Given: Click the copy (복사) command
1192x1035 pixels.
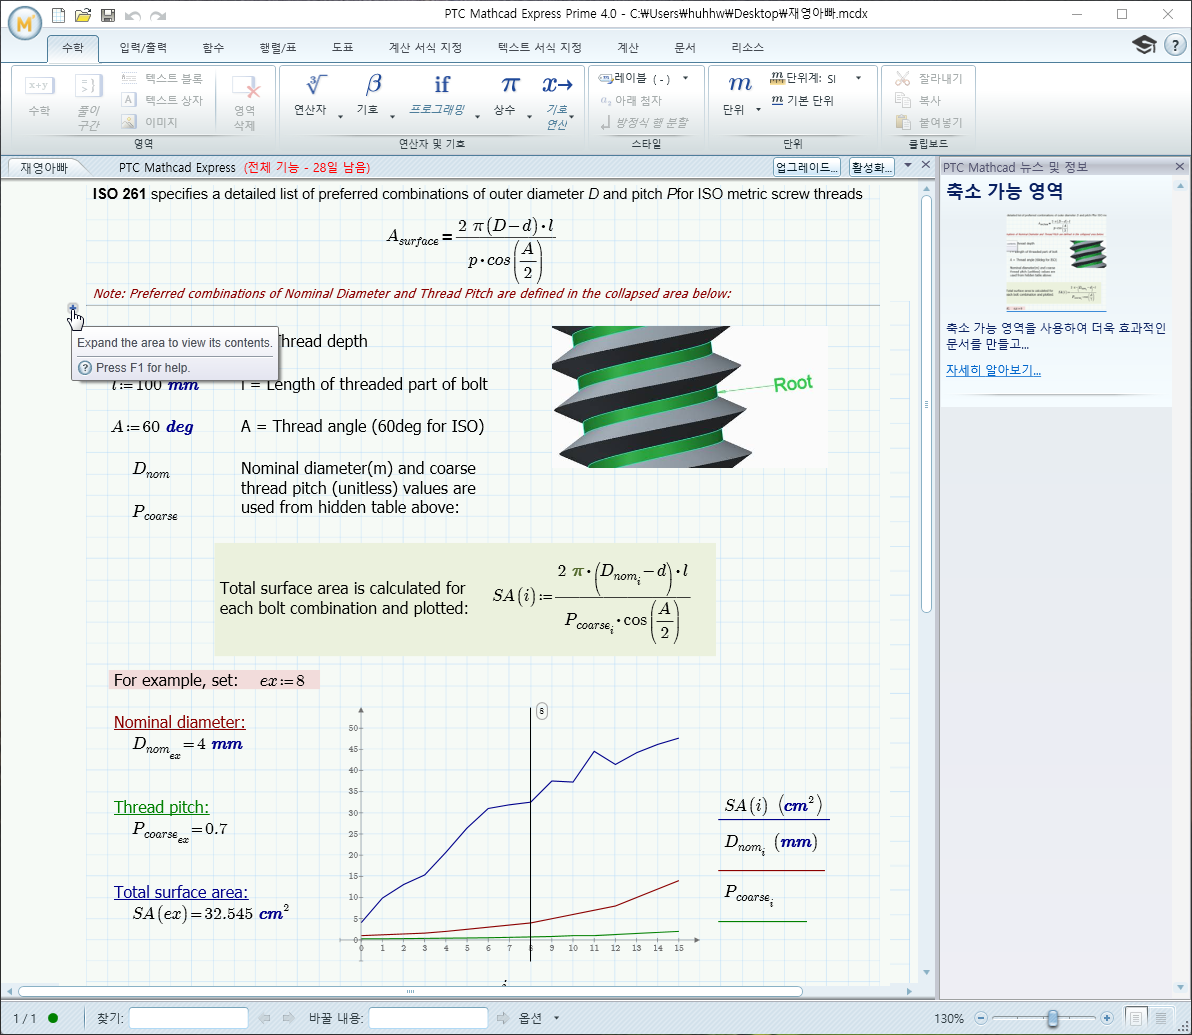Looking at the screenshot, I should pyautogui.click(x=918, y=100).
